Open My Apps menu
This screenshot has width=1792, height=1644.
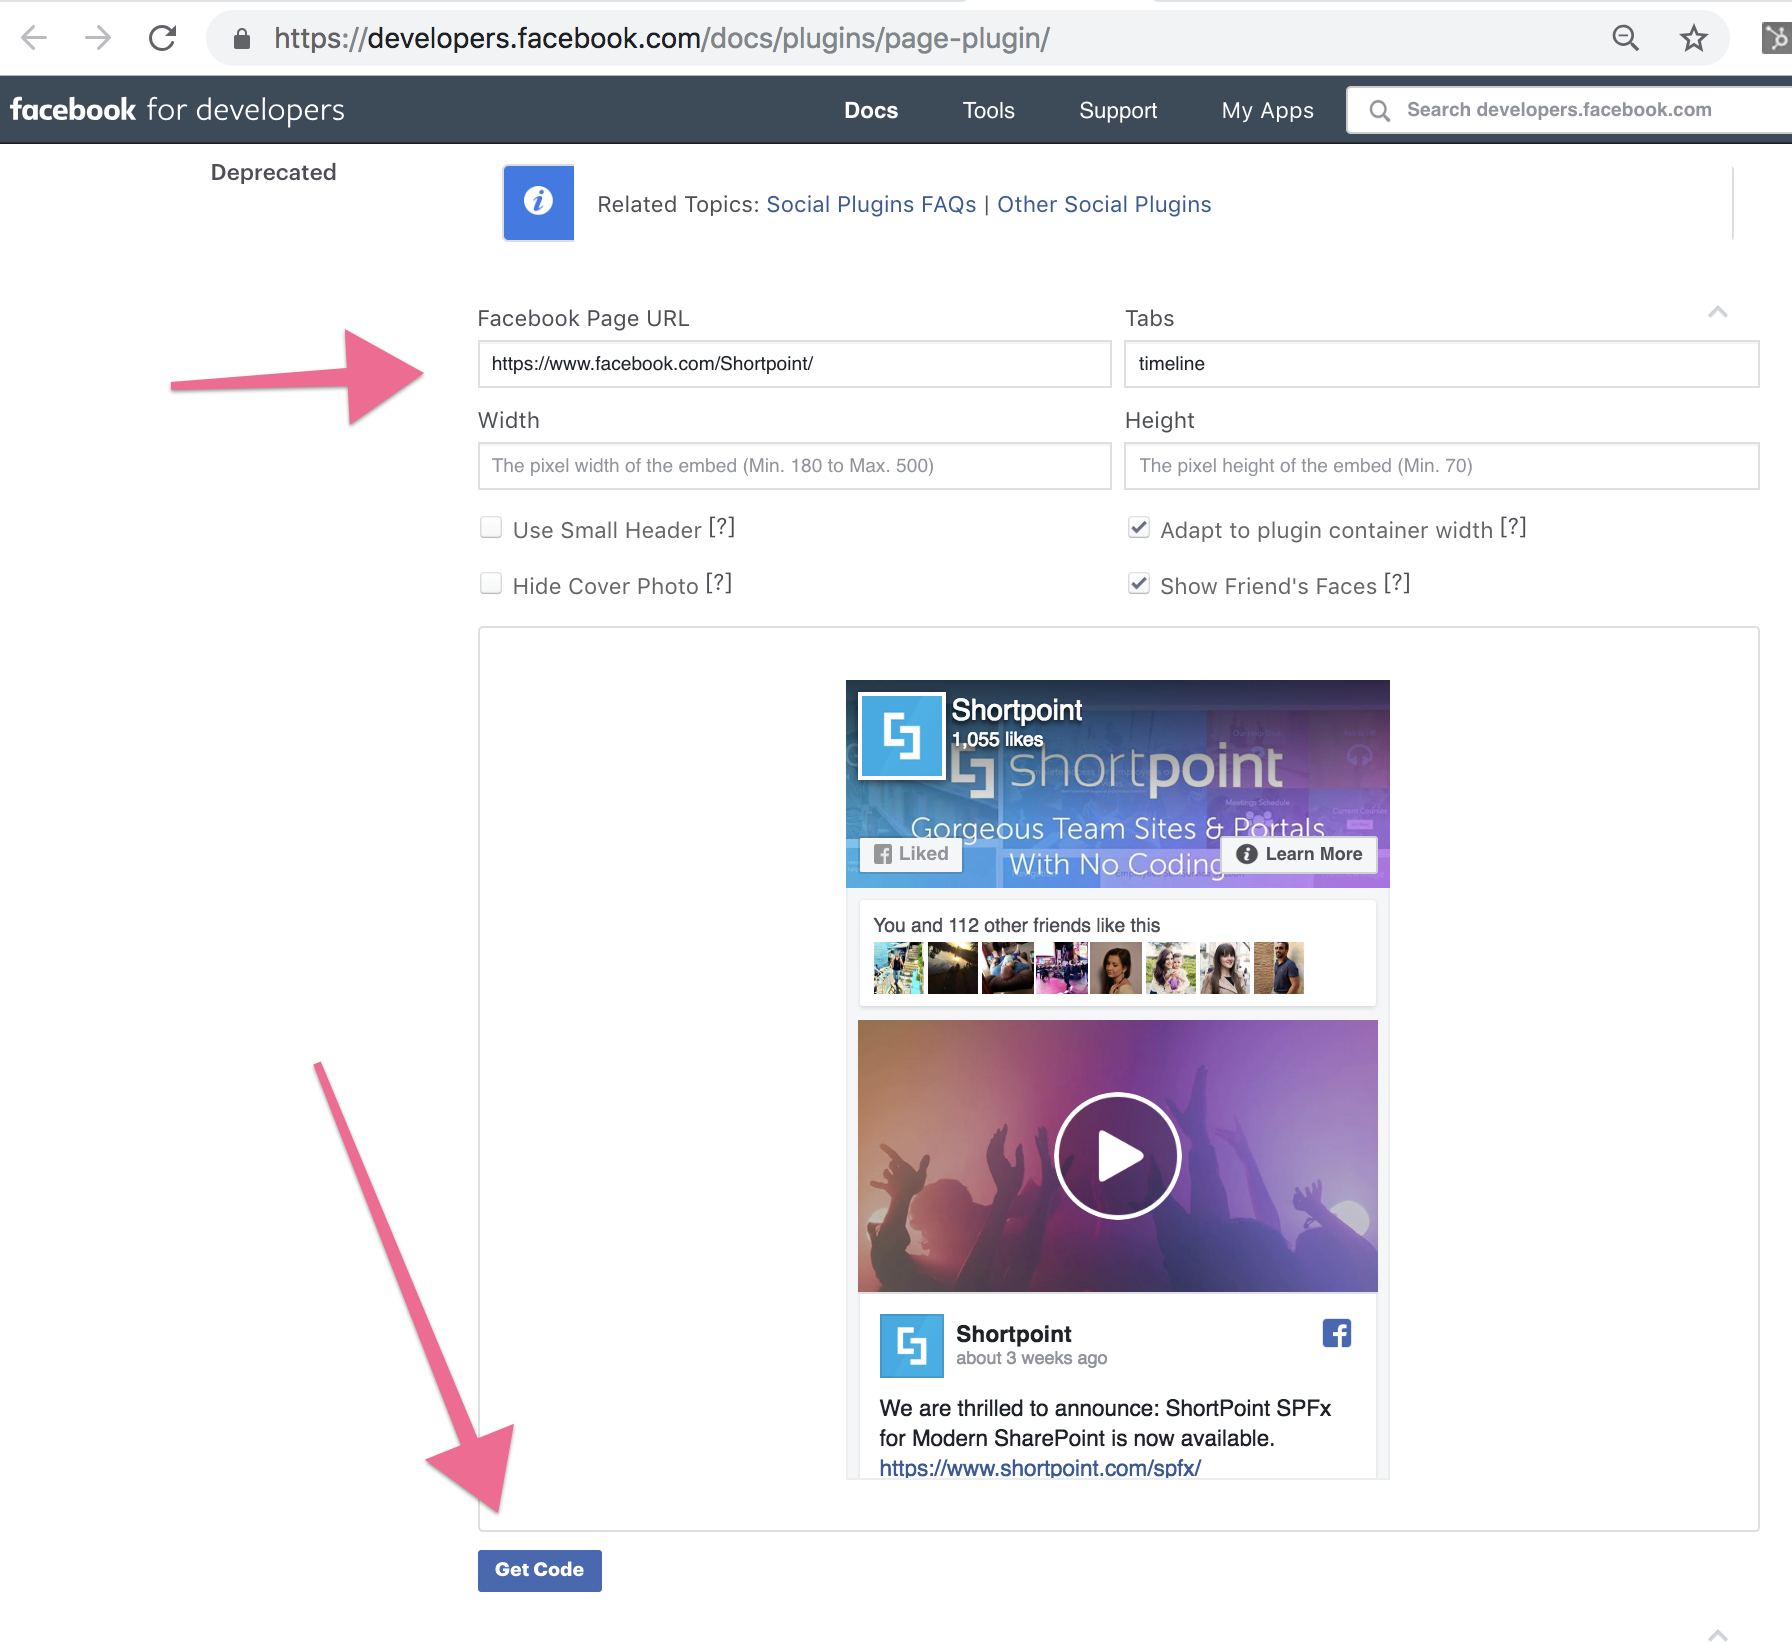point(1267,110)
